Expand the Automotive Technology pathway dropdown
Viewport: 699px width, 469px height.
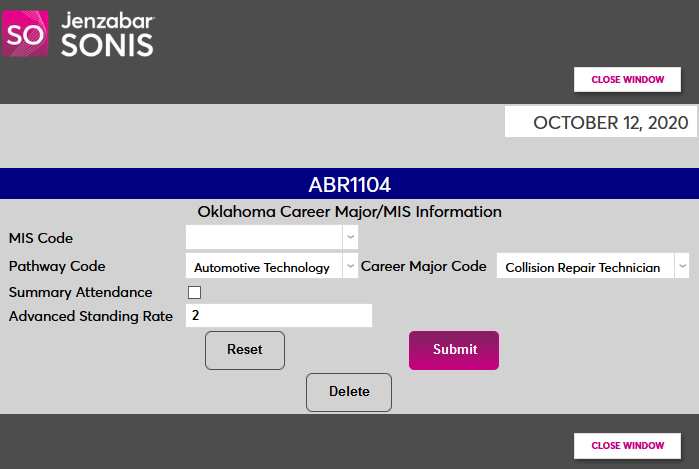pos(271,267)
